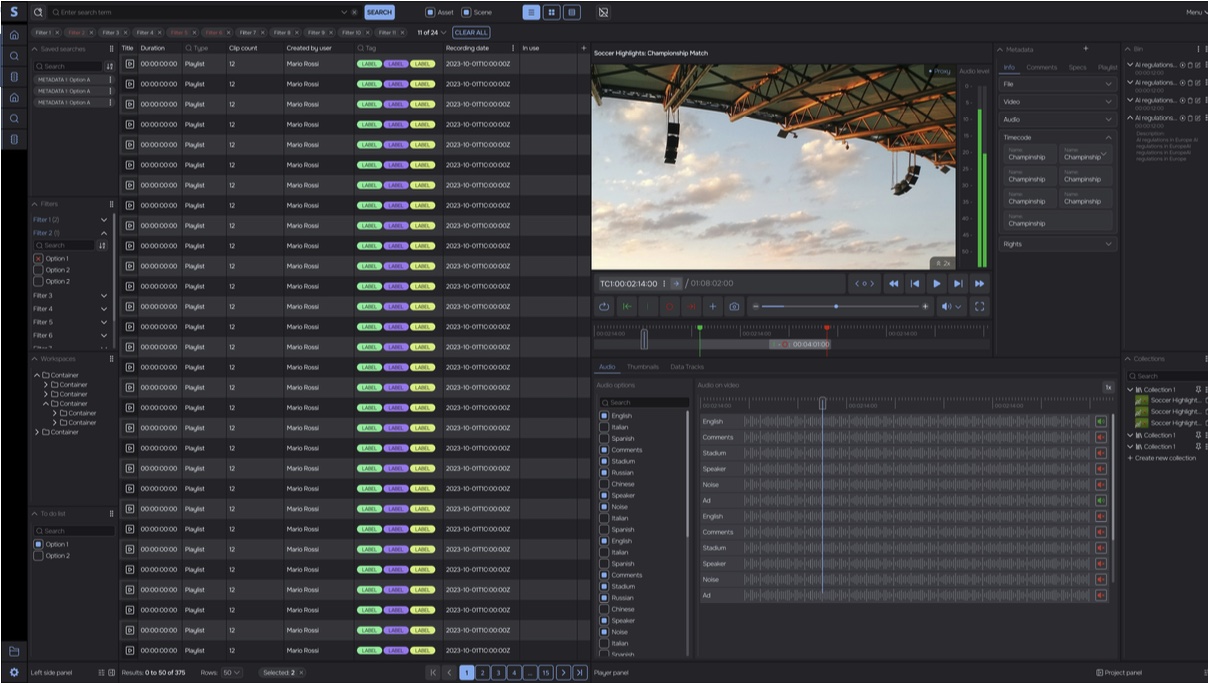Click the red out-point marker on the timeline
Screen dimensions: 1208x683
pyautogui.click(x=827, y=328)
